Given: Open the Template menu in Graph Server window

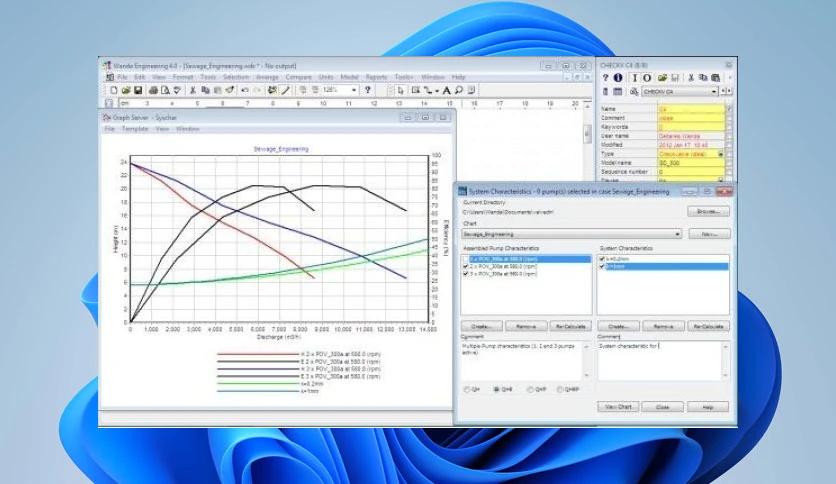Looking at the screenshot, I should [135, 129].
